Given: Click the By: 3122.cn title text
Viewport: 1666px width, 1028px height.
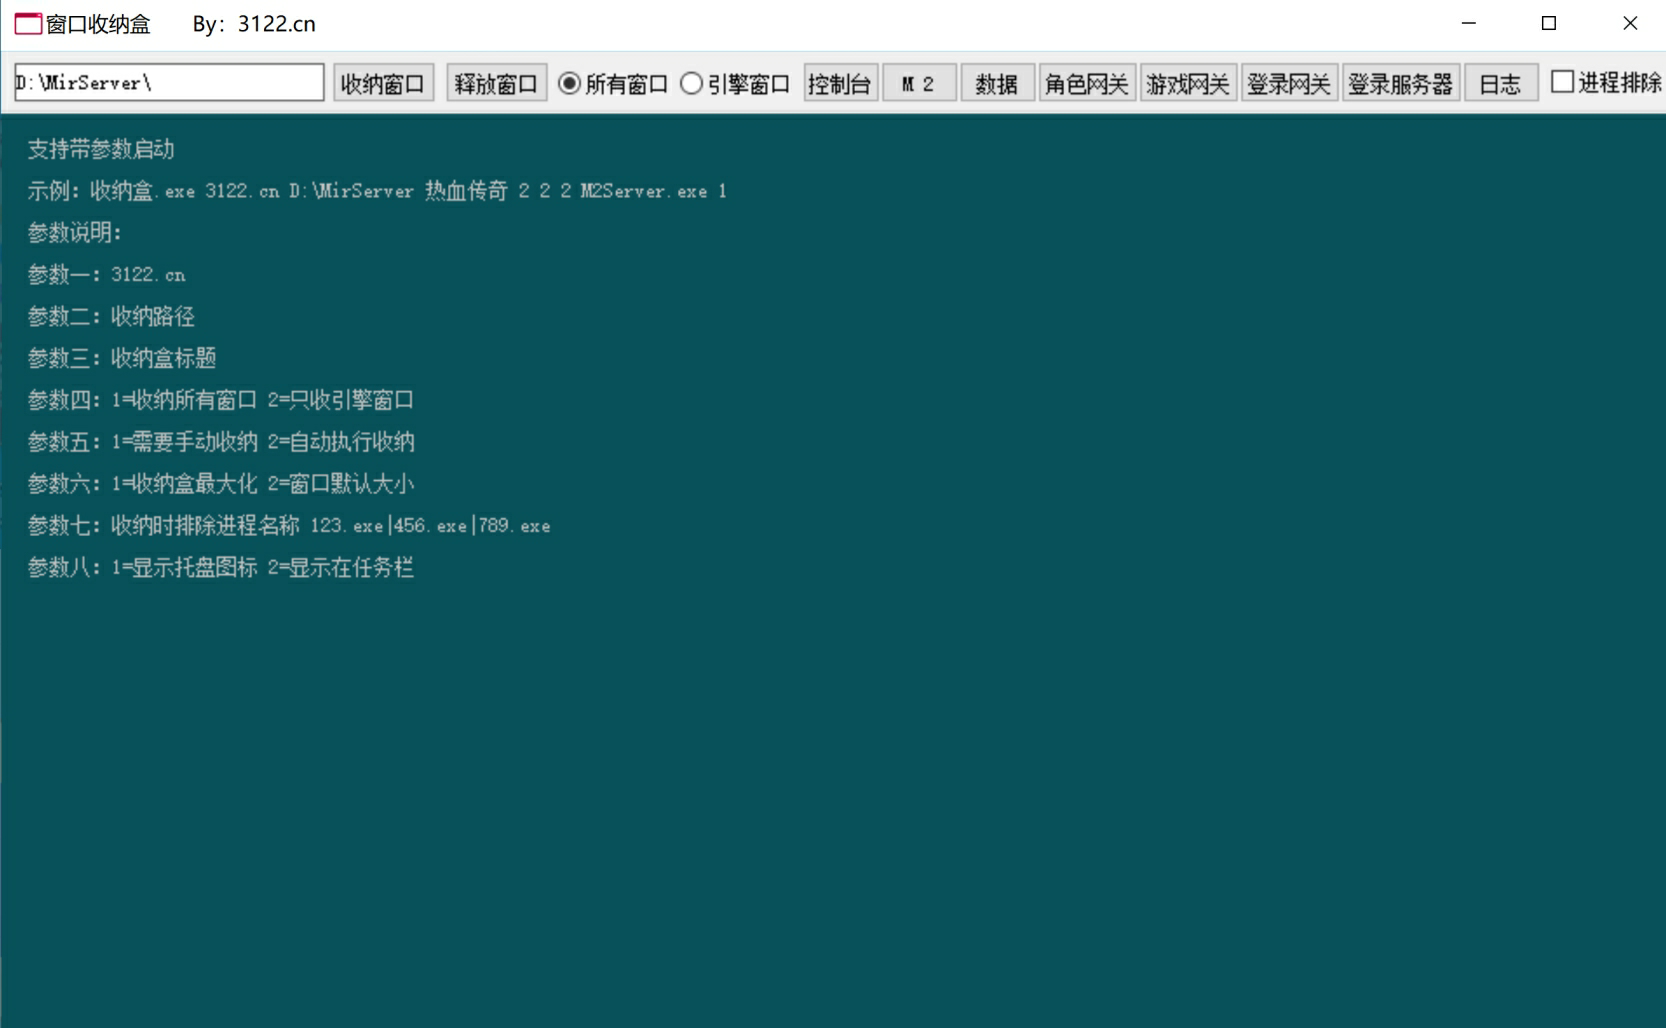Looking at the screenshot, I should (254, 24).
